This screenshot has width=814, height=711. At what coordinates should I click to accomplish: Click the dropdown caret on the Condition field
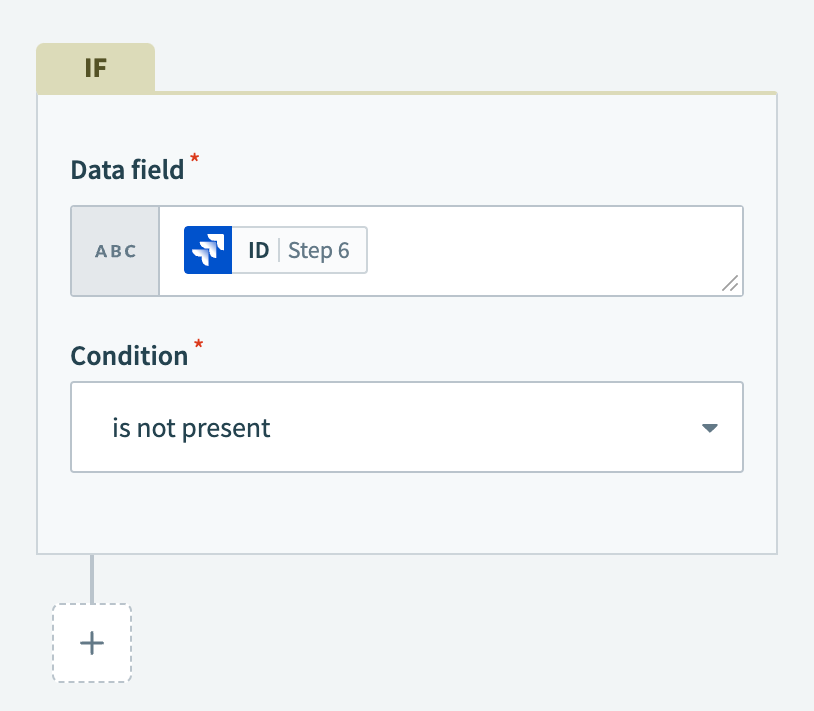click(x=709, y=427)
